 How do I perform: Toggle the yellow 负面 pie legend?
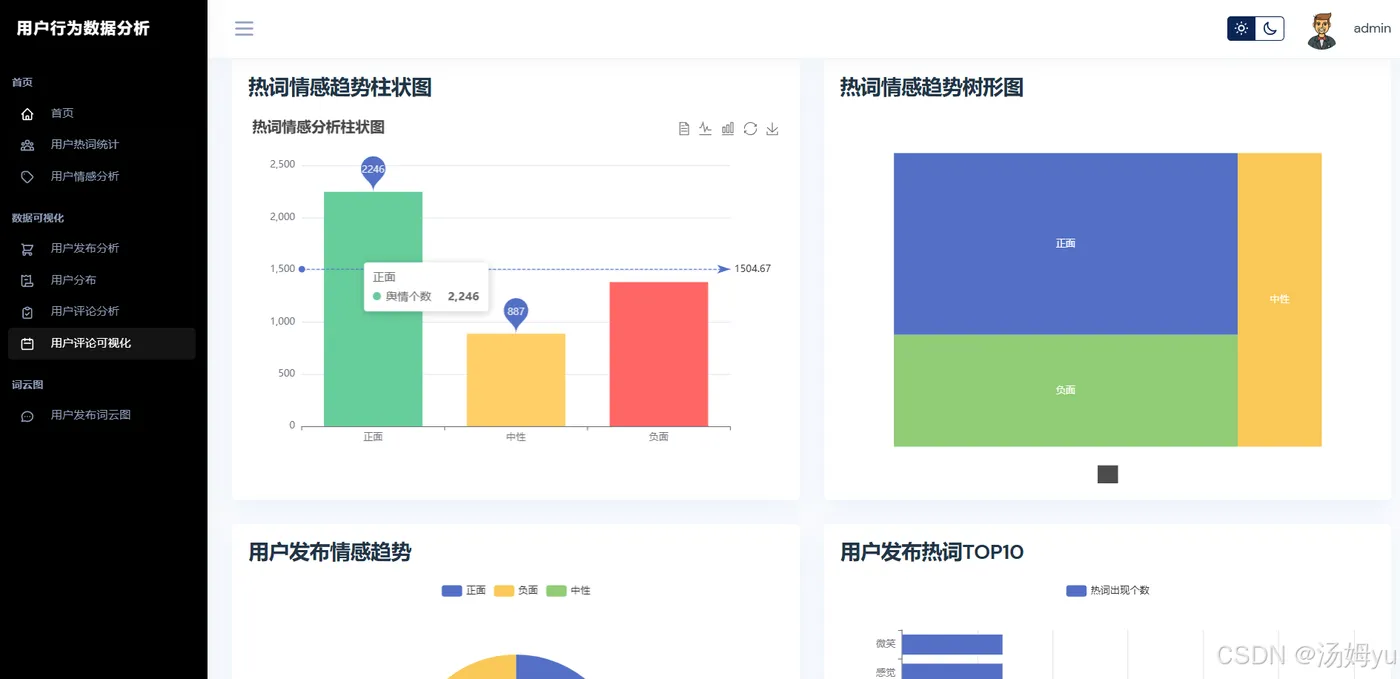tap(516, 590)
